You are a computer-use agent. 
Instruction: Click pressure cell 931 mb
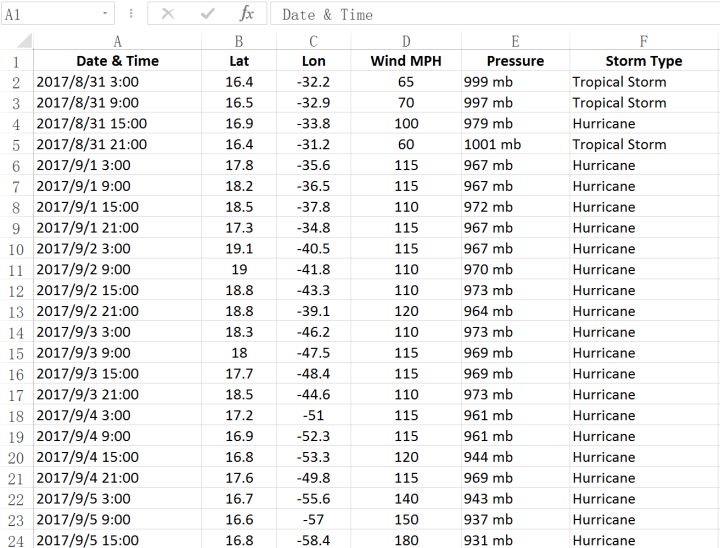click(515, 540)
